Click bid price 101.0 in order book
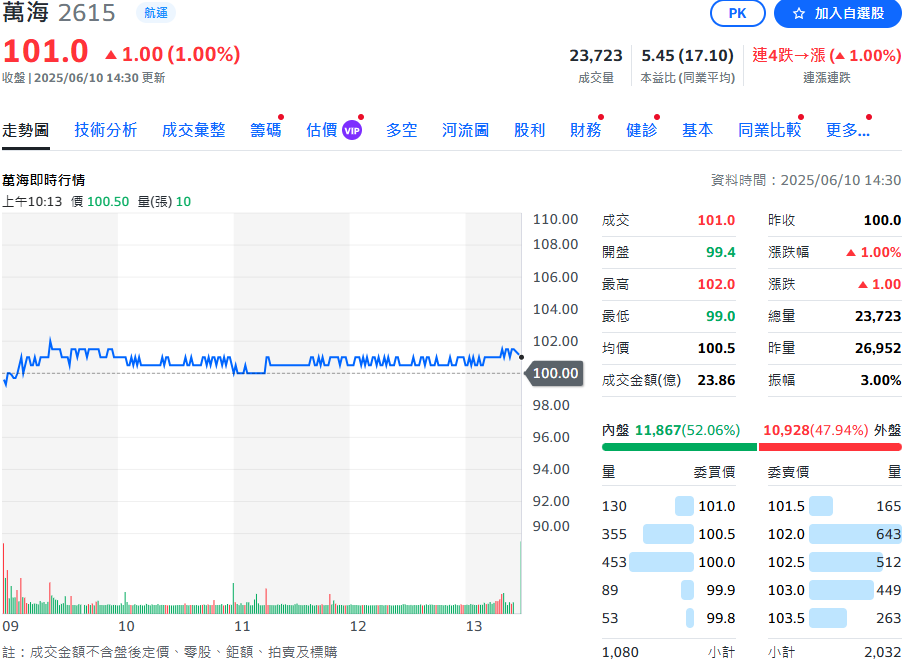The width and height of the screenshot is (908, 661). 716,506
